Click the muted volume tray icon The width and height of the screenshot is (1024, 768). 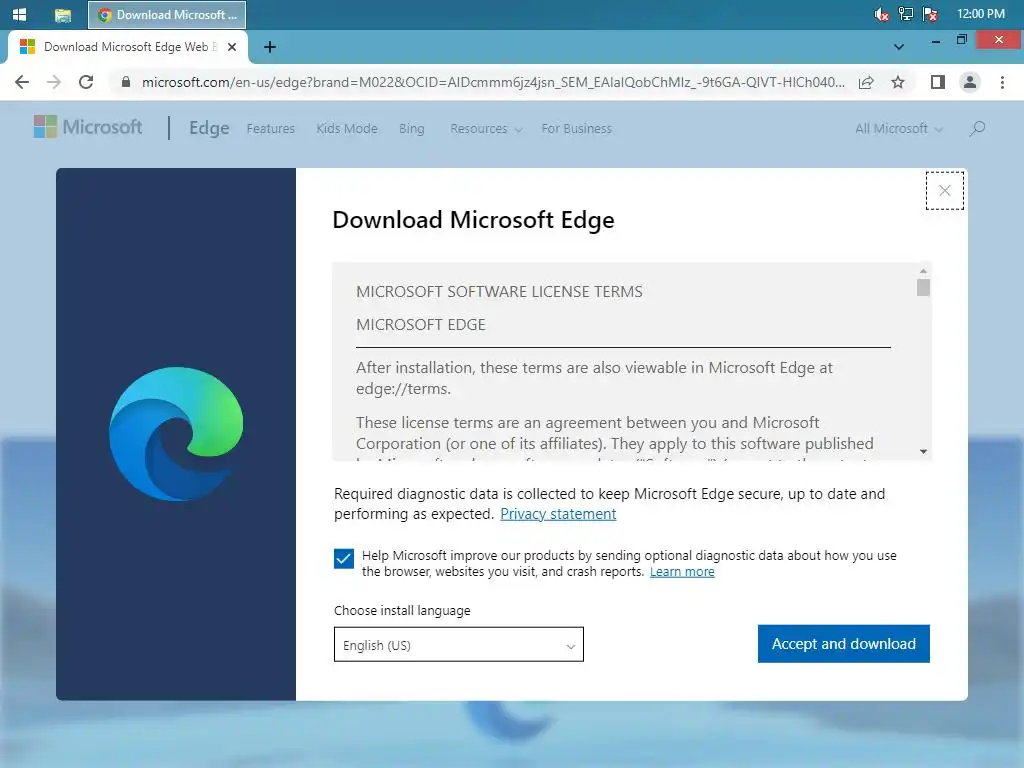tap(881, 14)
